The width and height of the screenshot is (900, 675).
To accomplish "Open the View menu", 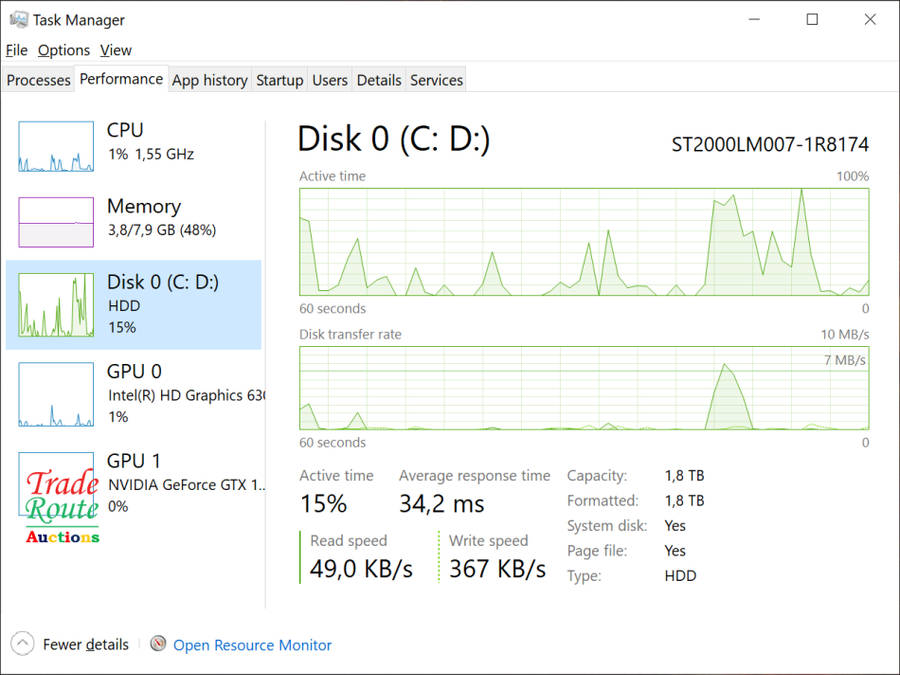I will 116,50.
